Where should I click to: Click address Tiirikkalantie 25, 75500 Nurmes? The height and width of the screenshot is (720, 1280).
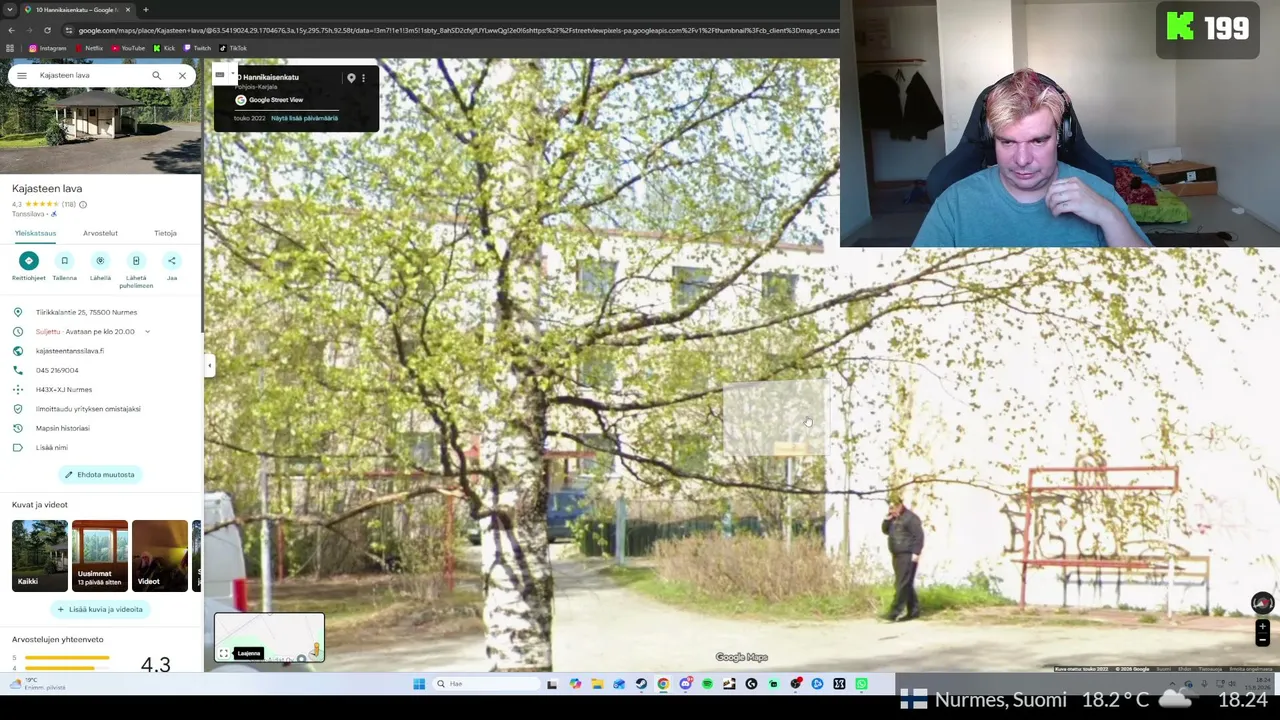click(86, 312)
